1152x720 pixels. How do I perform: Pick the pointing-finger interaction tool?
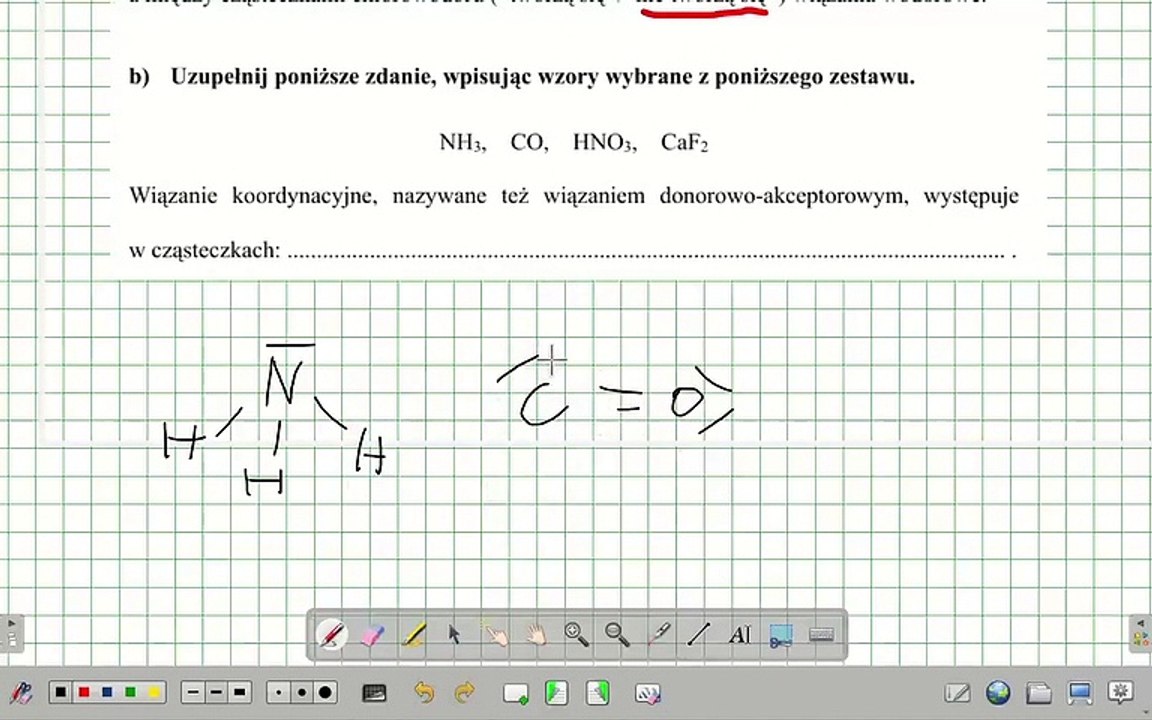[496, 635]
